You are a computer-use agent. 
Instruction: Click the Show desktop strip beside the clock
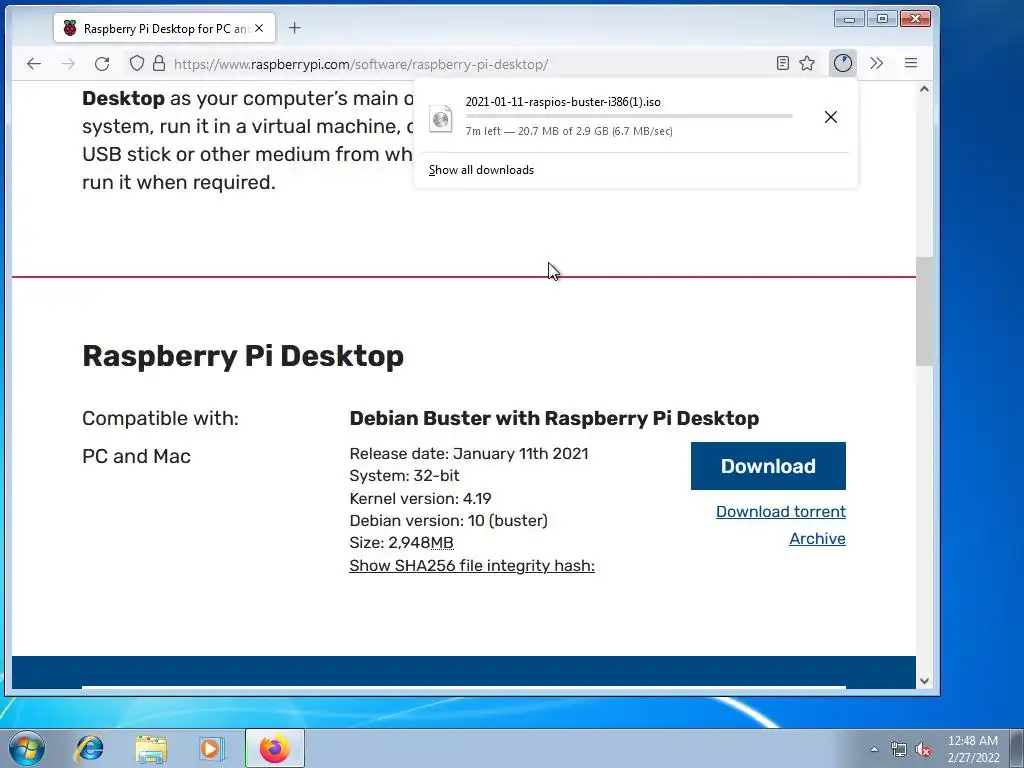tap(1017, 748)
